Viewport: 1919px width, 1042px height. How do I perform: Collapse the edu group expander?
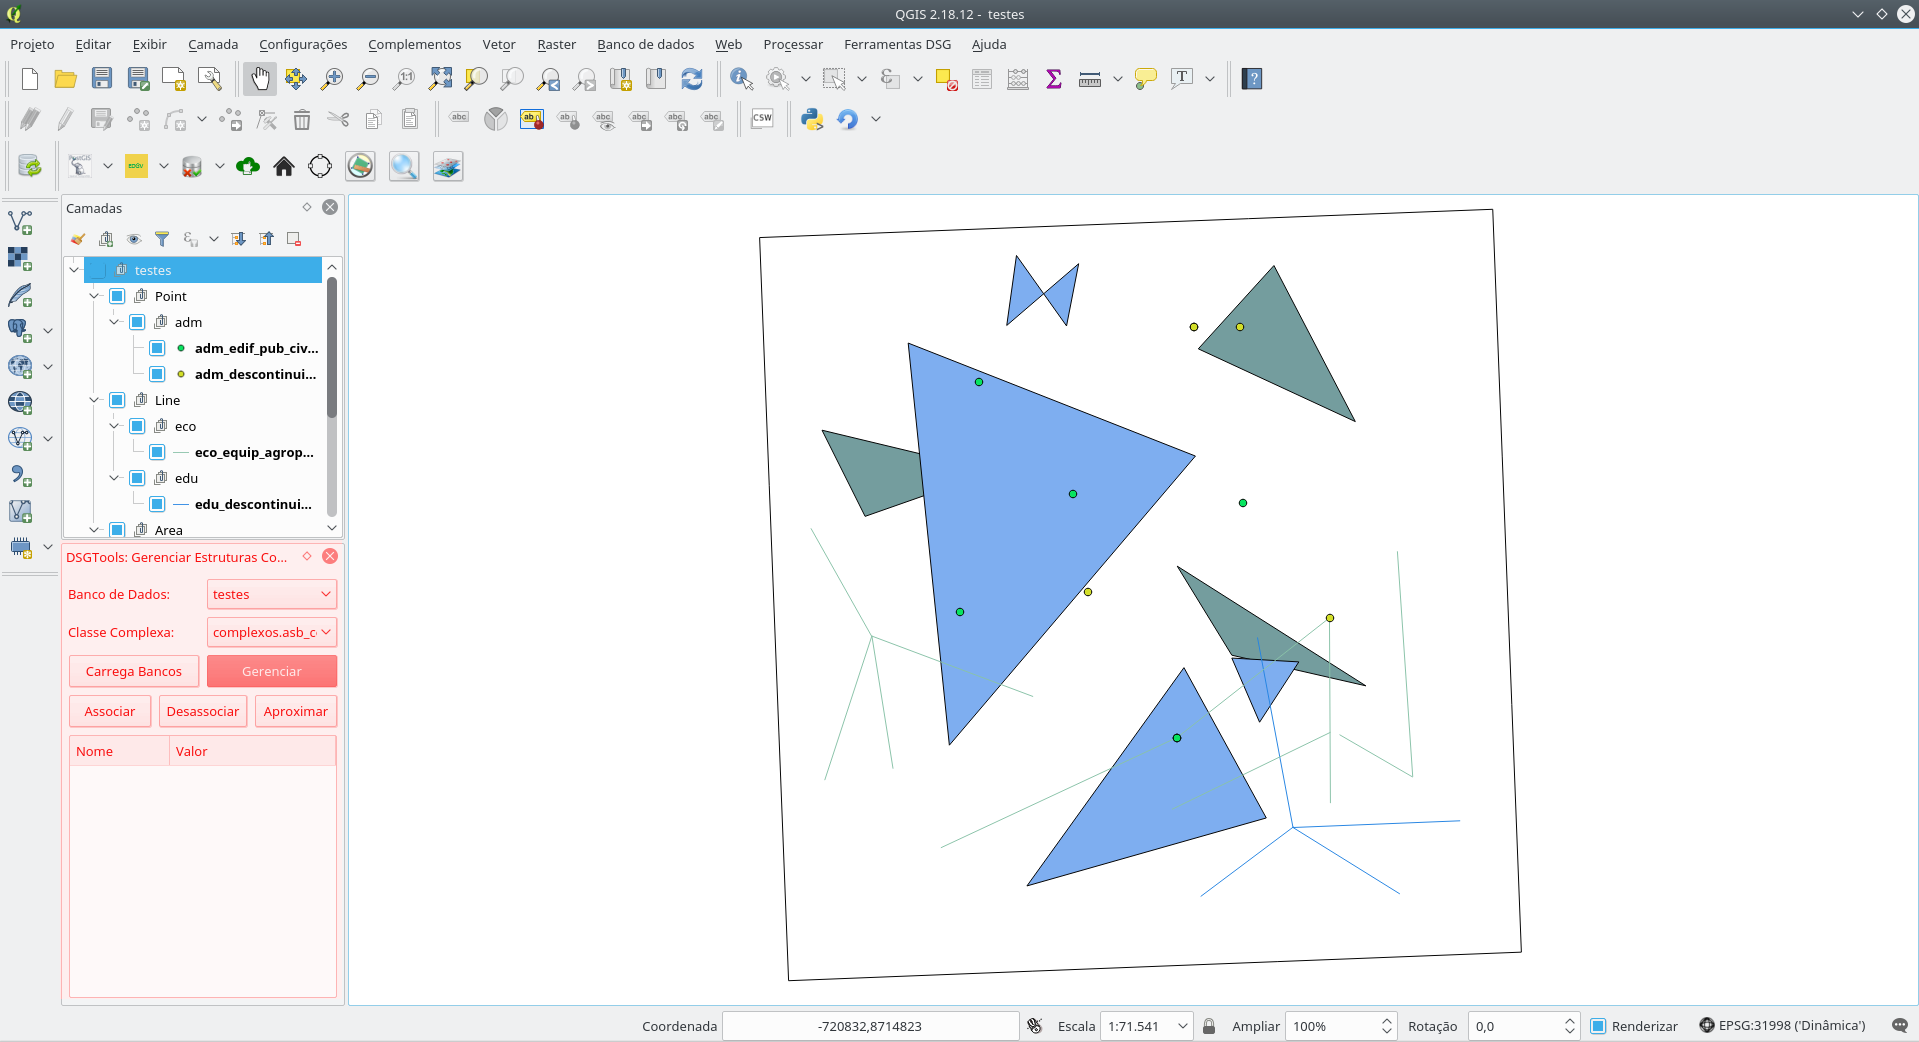pos(114,478)
